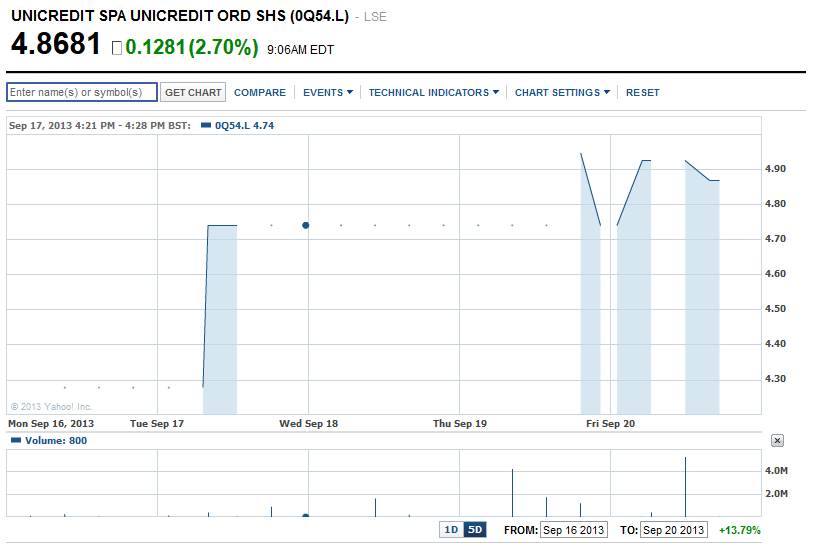Click the Wed Sep 18 axis label
The image size is (813, 546).
click(x=309, y=424)
